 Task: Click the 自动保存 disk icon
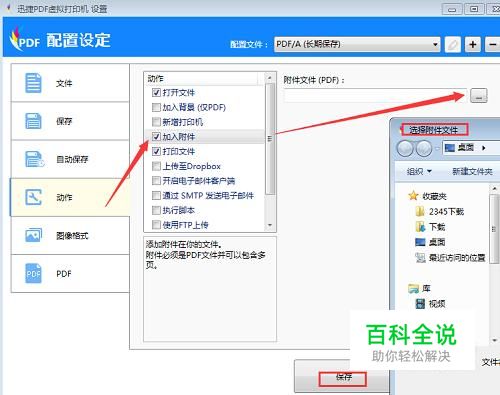pyautogui.click(x=34, y=159)
